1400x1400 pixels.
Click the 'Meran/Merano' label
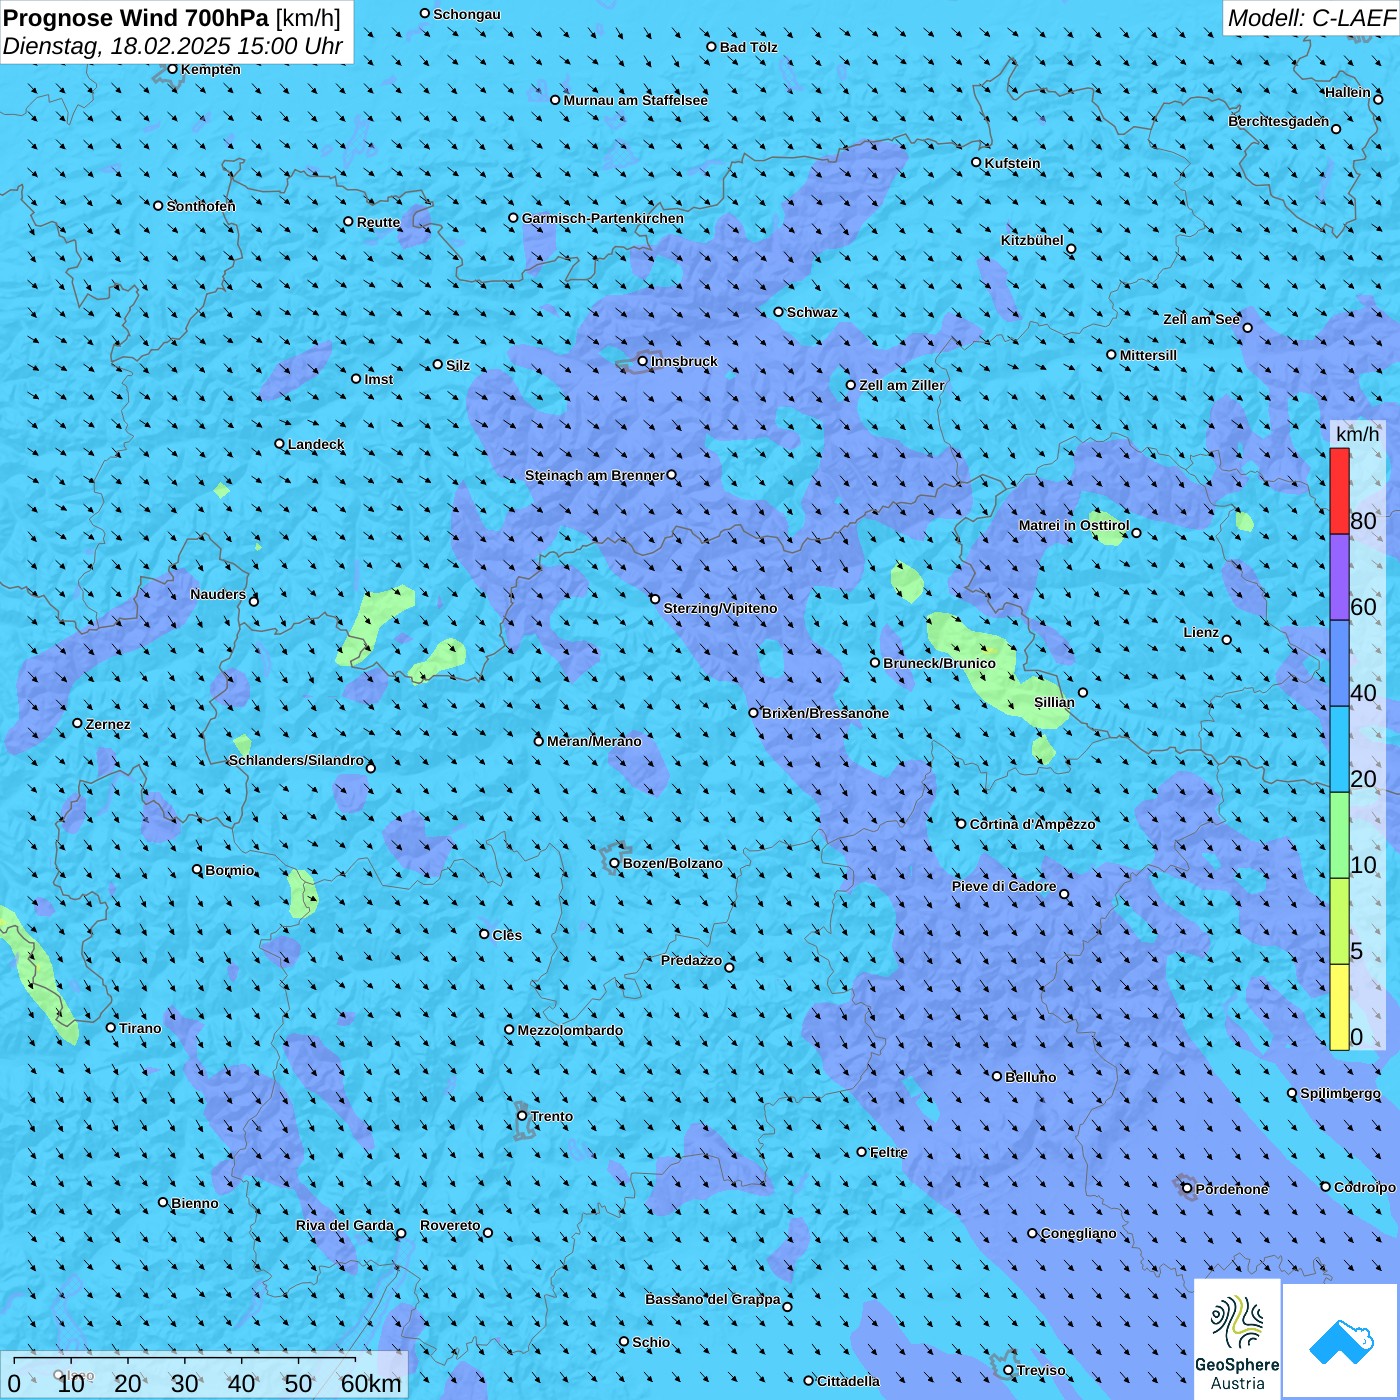(x=594, y=741)
